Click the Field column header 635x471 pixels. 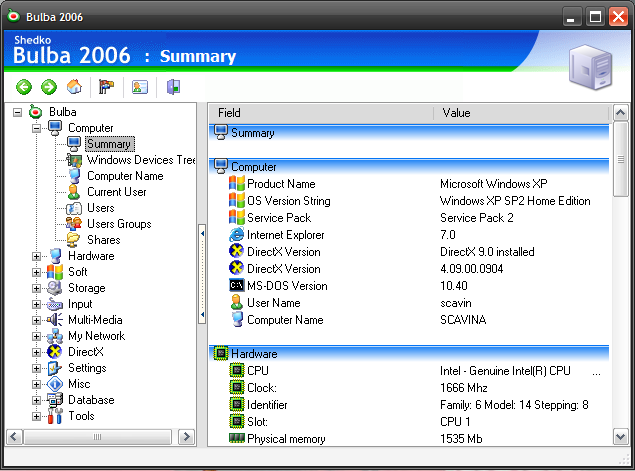pos(321,113)
